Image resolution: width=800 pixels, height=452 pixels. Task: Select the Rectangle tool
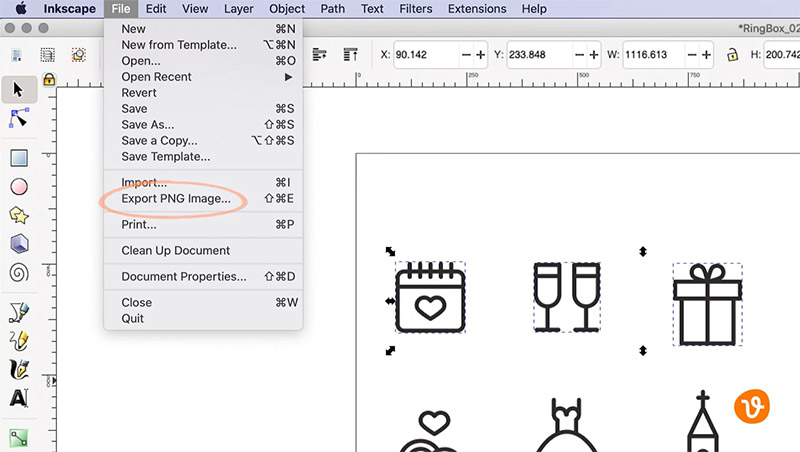pos(19,158)
